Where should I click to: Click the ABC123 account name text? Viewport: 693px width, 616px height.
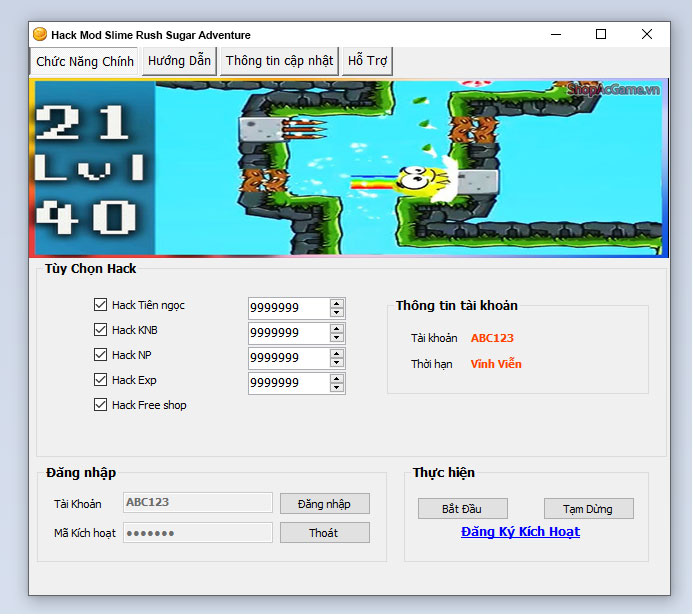tap(492, 338)
